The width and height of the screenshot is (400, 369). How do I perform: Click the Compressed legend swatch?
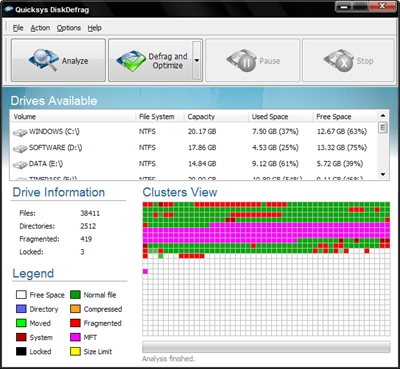coord(75,309)
